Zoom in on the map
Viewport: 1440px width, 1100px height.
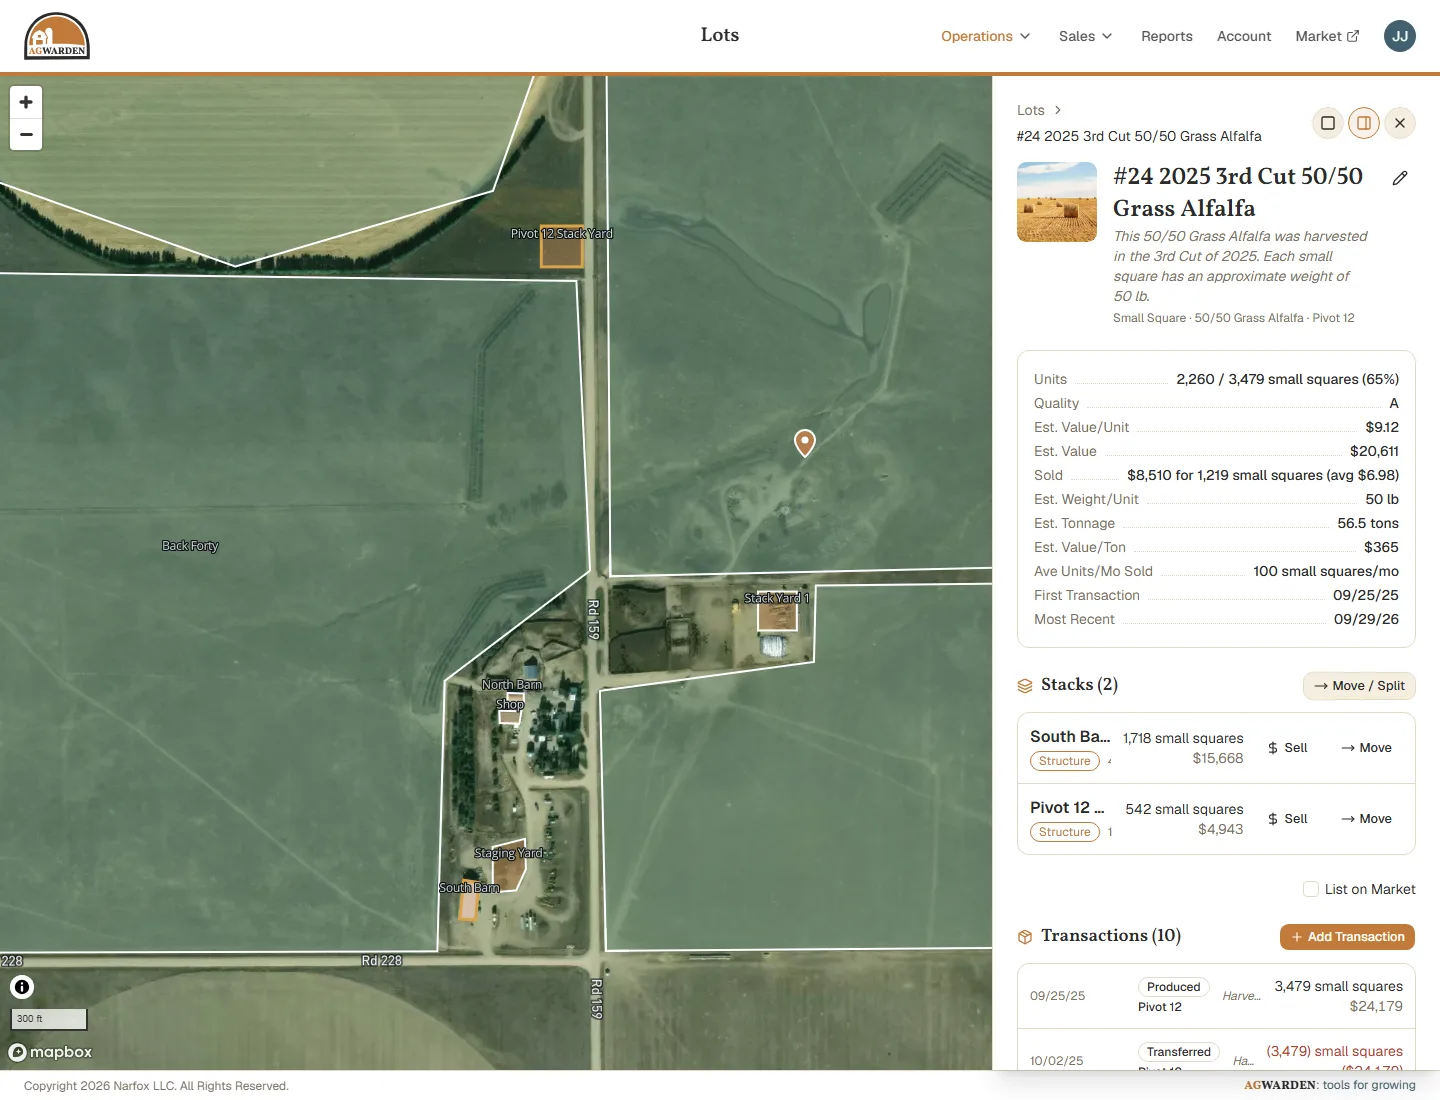tap(26, 102)
